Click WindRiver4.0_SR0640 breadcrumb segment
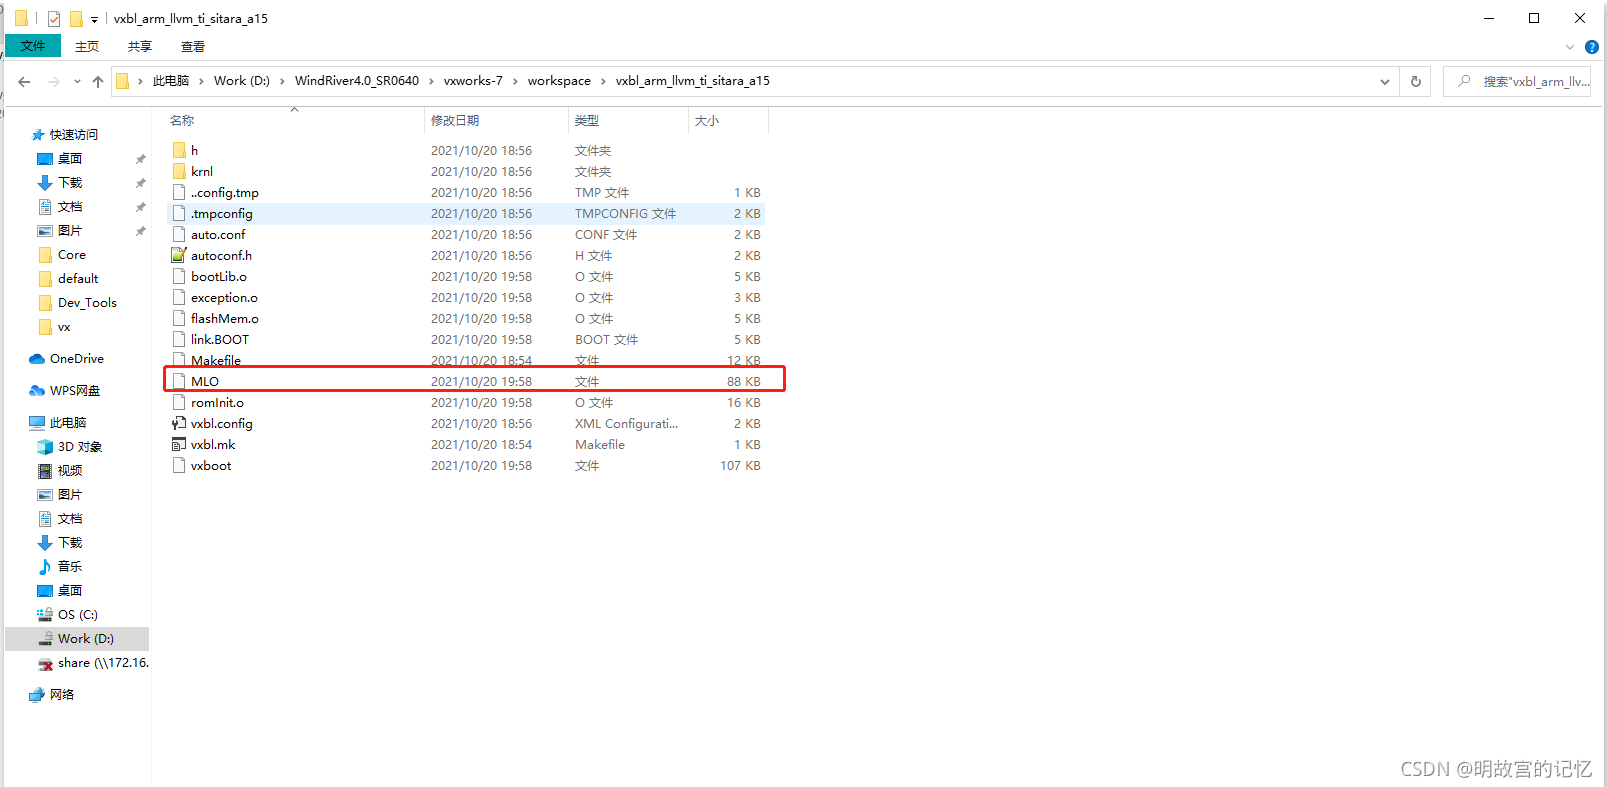The height and width of the screenshot is (787, 1607). pos(357,81)
